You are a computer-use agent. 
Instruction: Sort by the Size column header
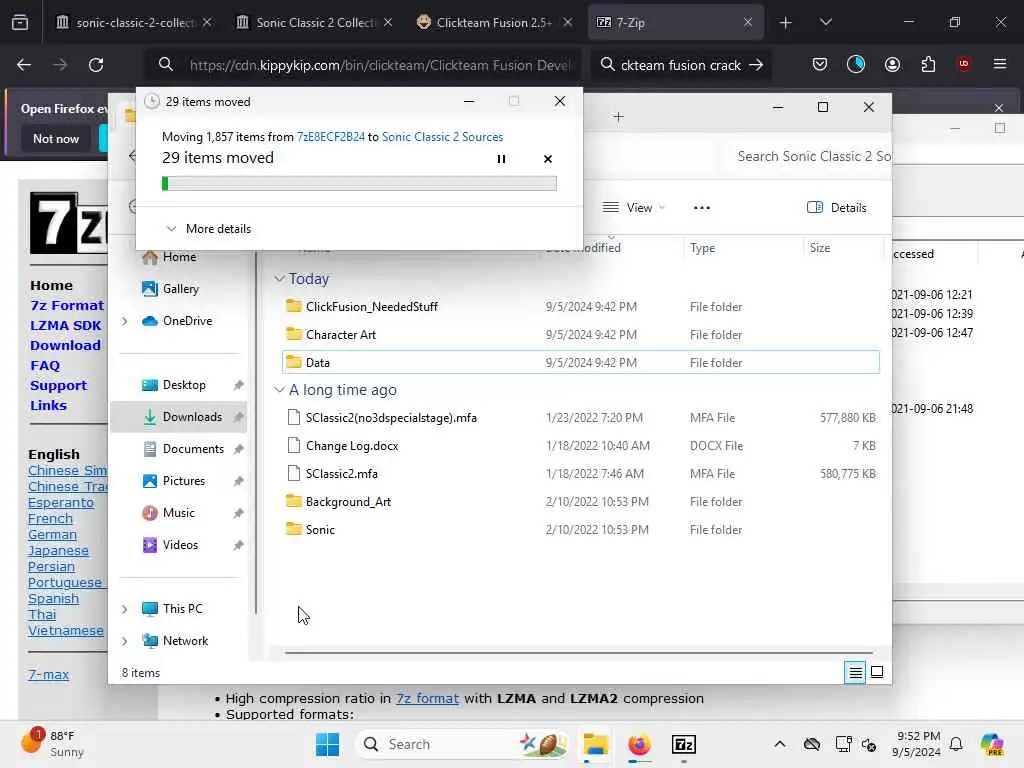[842, 248]
